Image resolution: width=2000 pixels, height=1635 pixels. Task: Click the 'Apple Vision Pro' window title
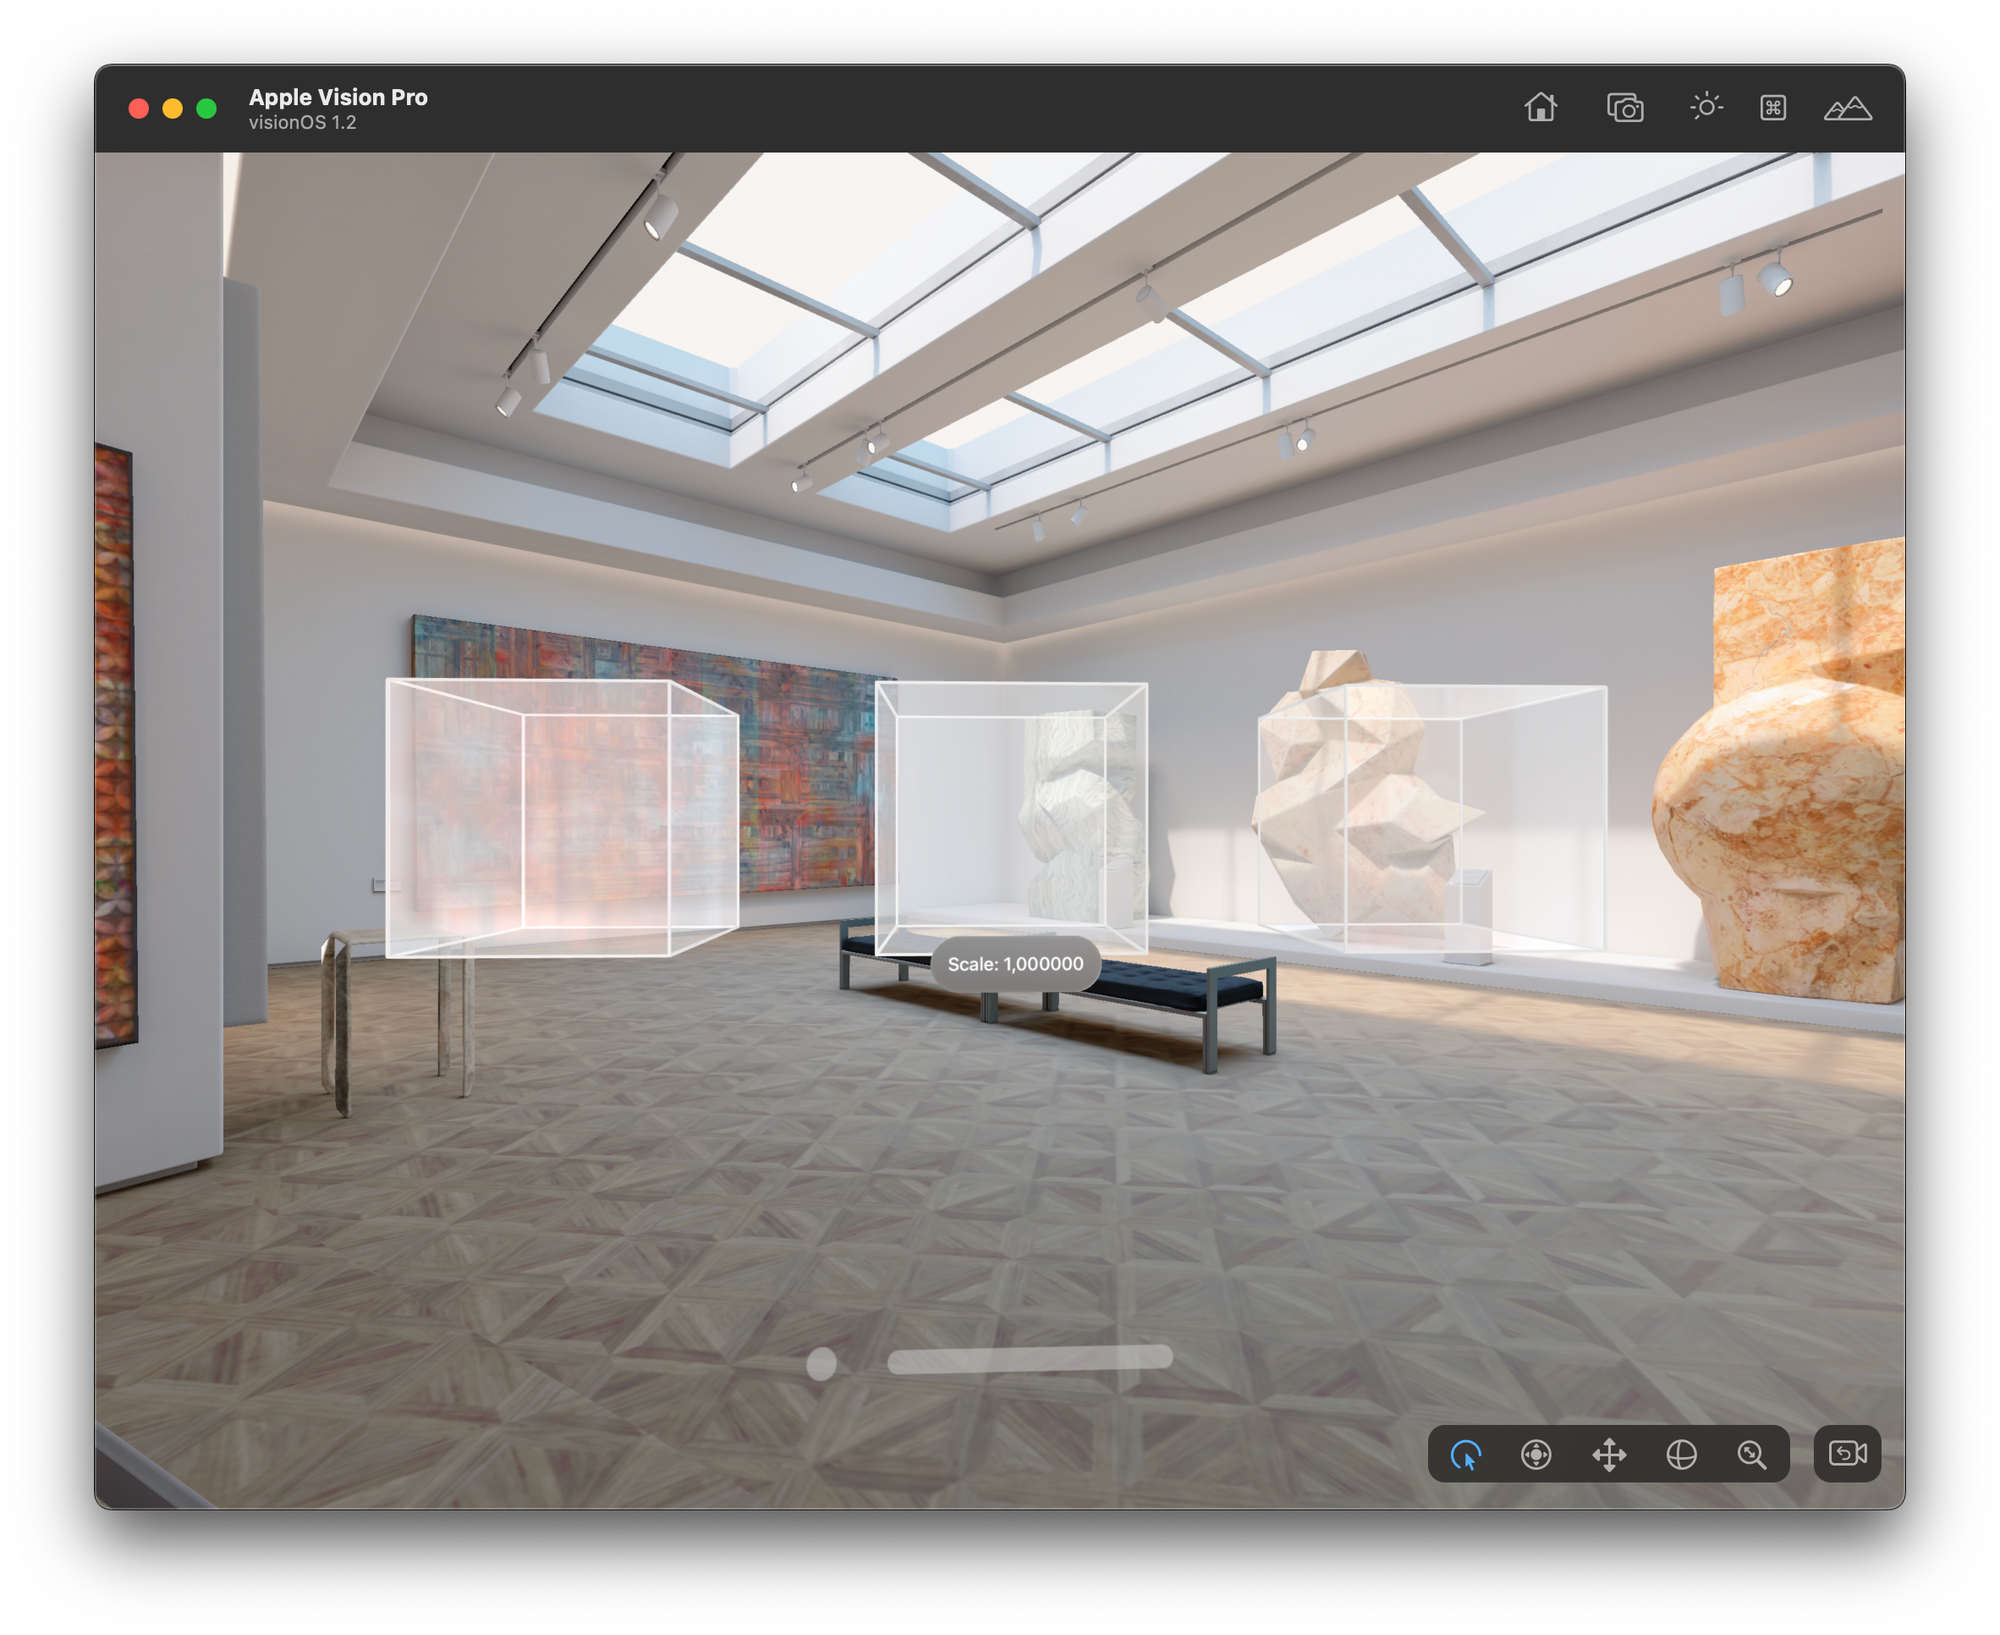click(x=338, y=97)
